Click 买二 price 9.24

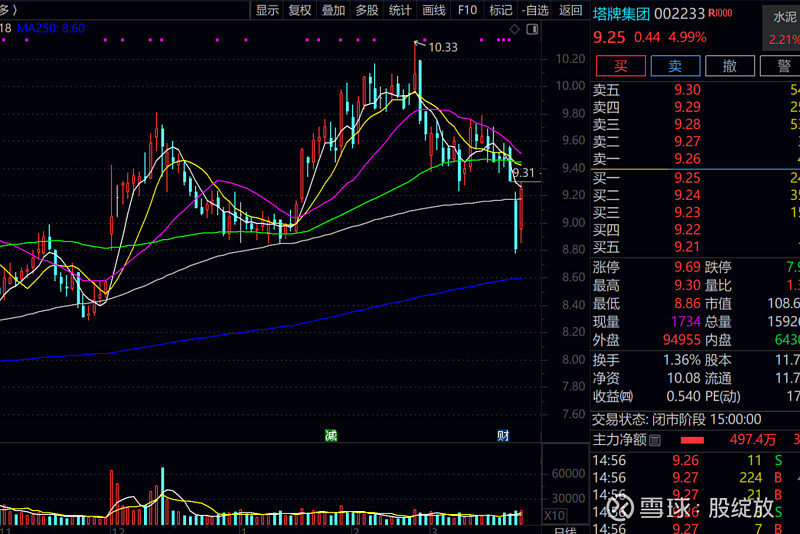687,195
